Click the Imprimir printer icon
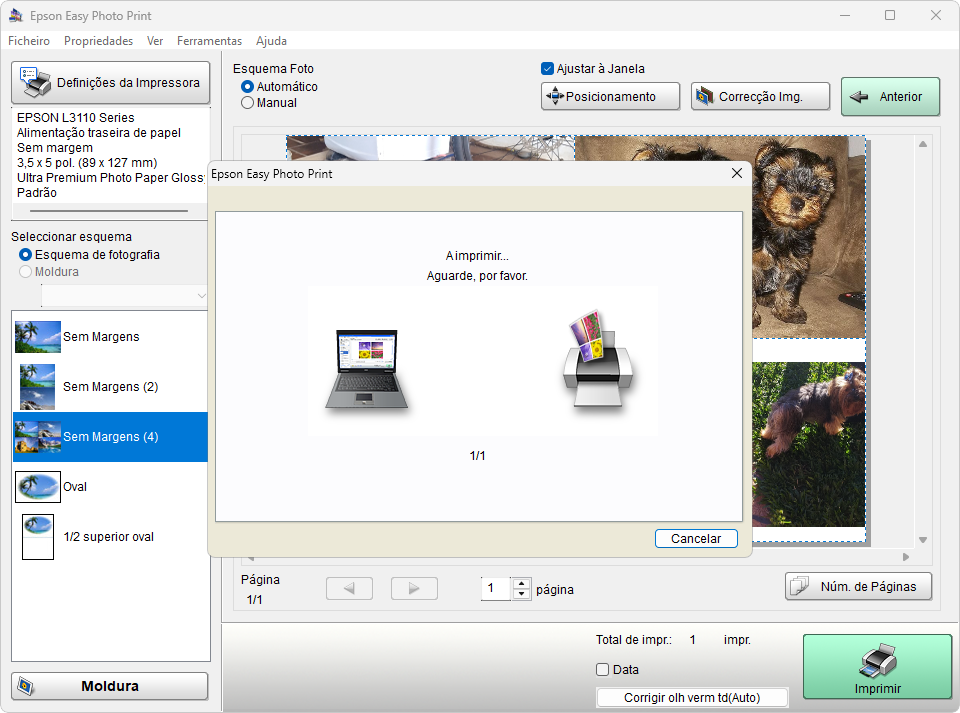This screenshot has width=960, height=713. (878, 661)
